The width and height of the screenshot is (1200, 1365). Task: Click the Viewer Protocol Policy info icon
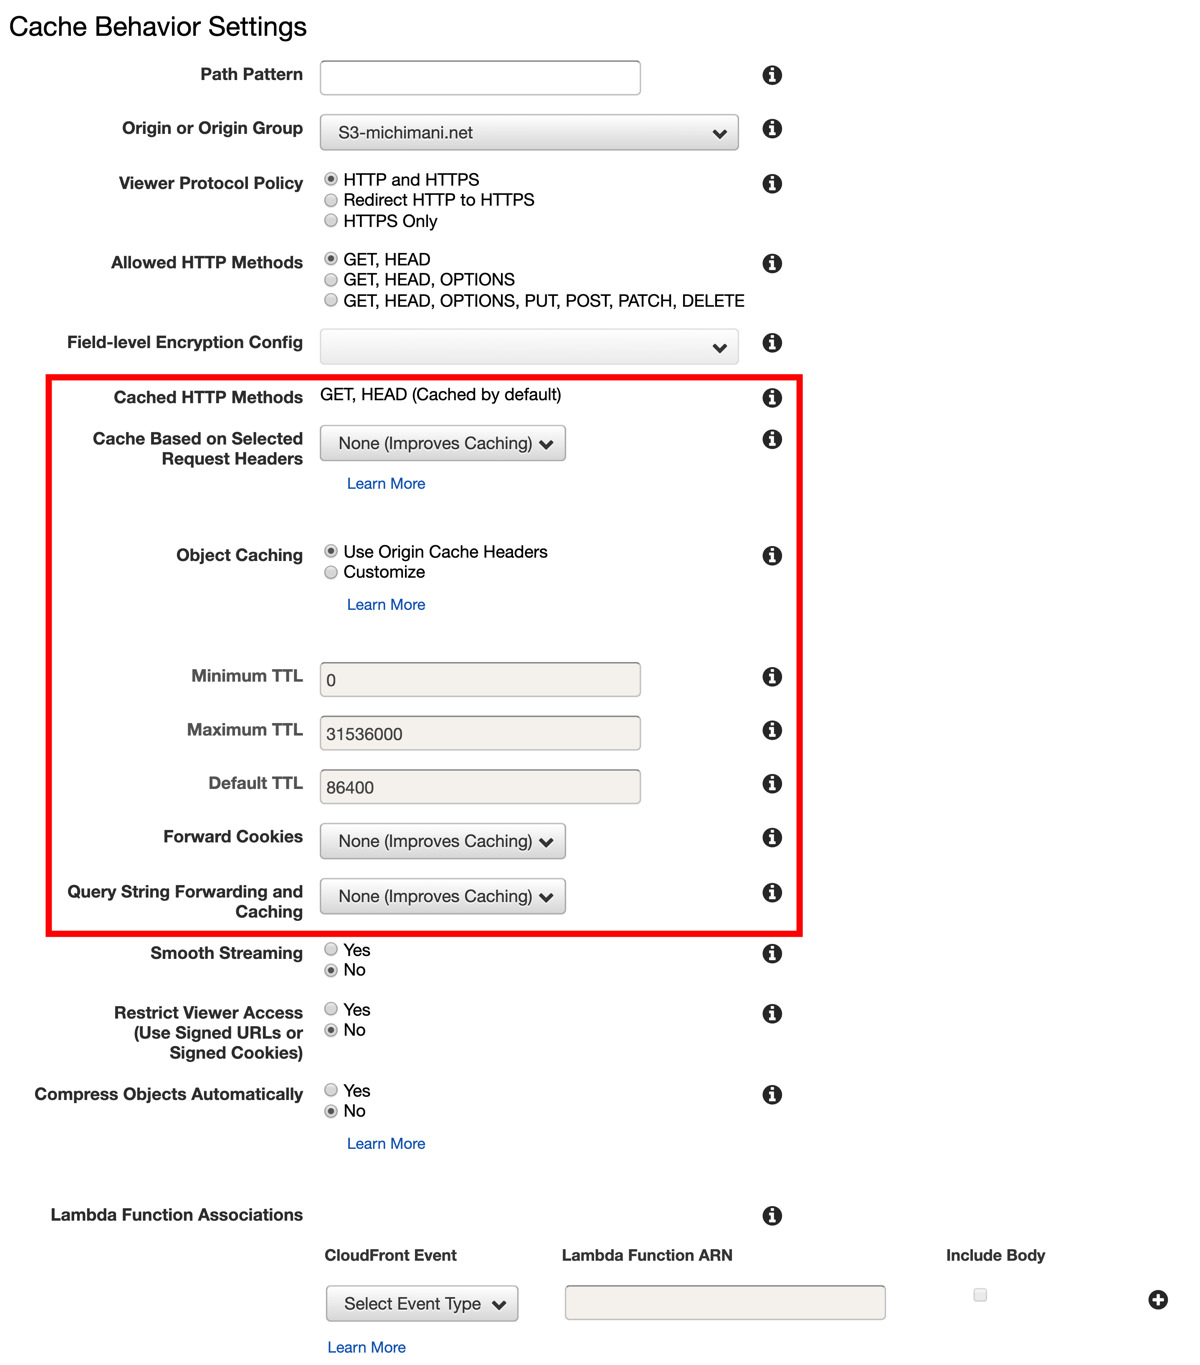click(x=771, y=184)
